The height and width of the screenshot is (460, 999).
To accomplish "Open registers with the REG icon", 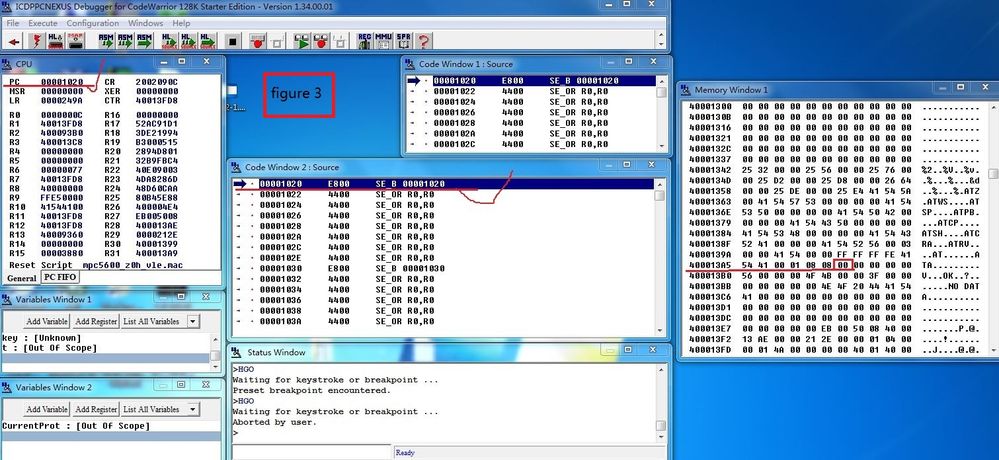I will [x=364, y=41].
